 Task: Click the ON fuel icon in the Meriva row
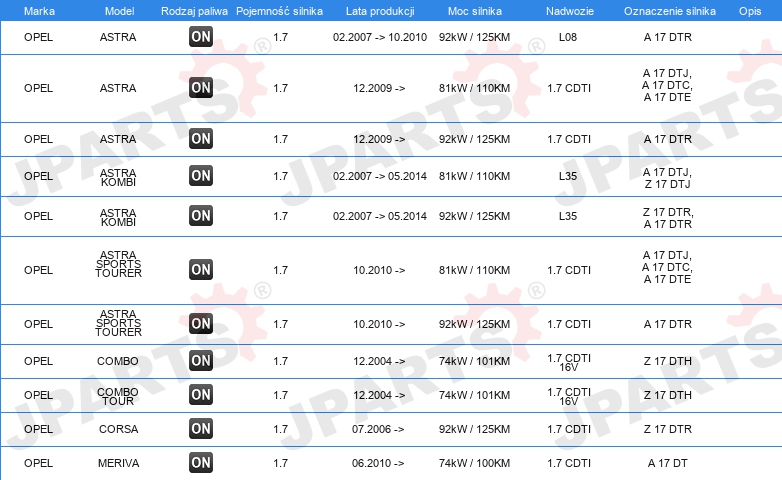(x=201, y=463)
